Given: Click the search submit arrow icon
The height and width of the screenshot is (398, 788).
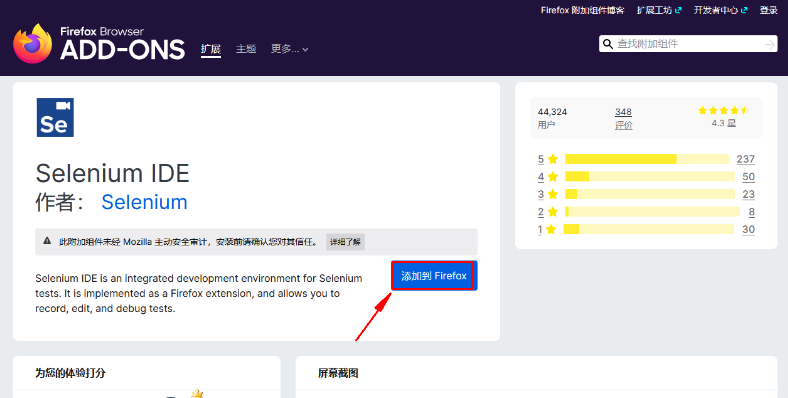Looking at the screenshot, I should [770, 44].
